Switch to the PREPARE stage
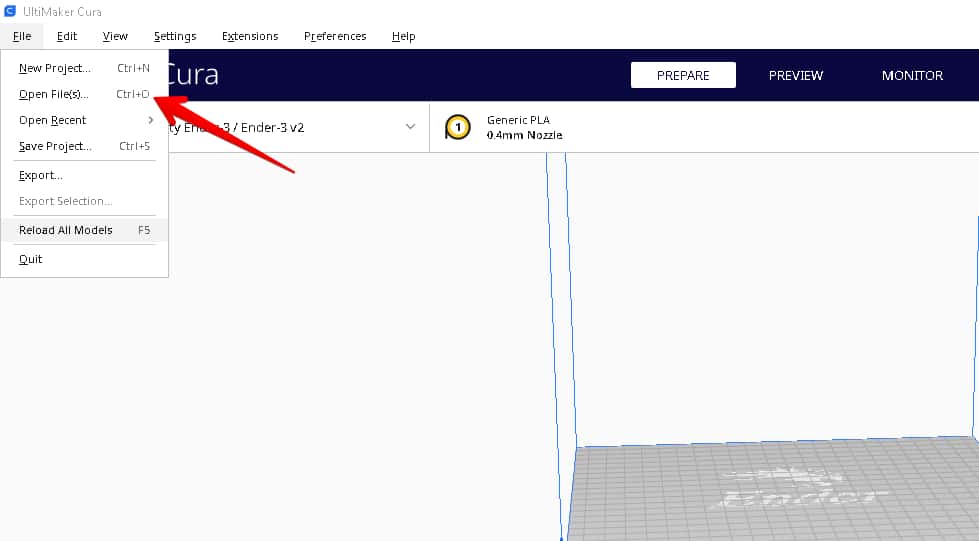This screenshot has height=541, width=979. click(x=683, y=75)
